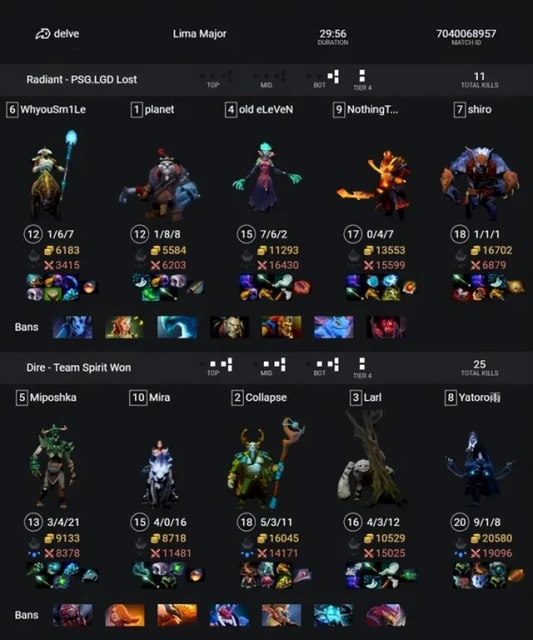533x640 pixels.
Task: Click Larl's Tiny hero with tree
Action: [371, 459]
